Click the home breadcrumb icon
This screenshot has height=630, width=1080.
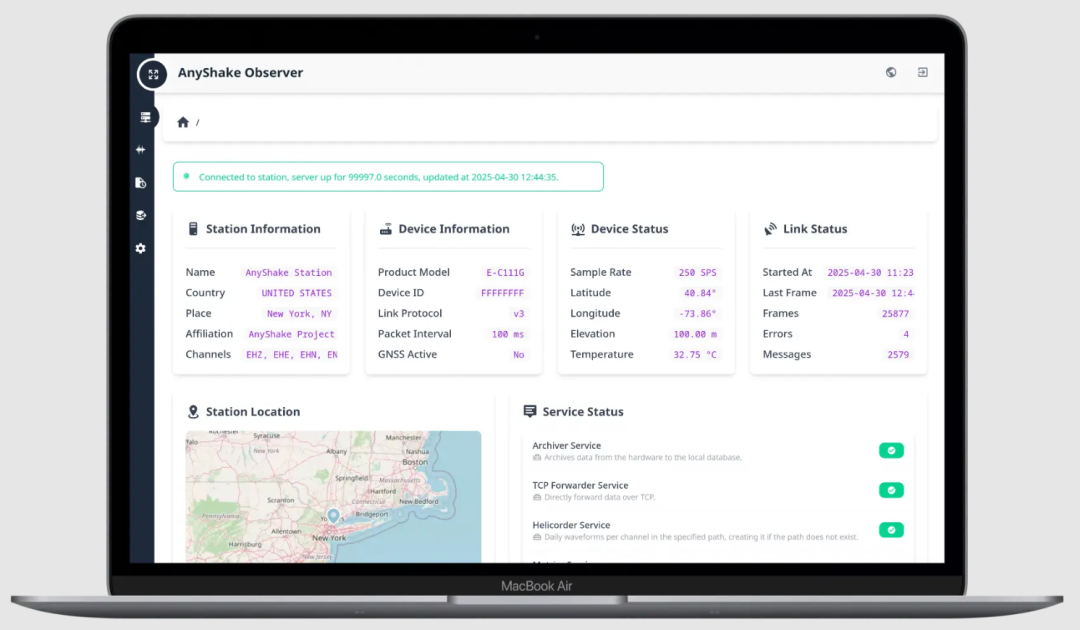(183, 122)
